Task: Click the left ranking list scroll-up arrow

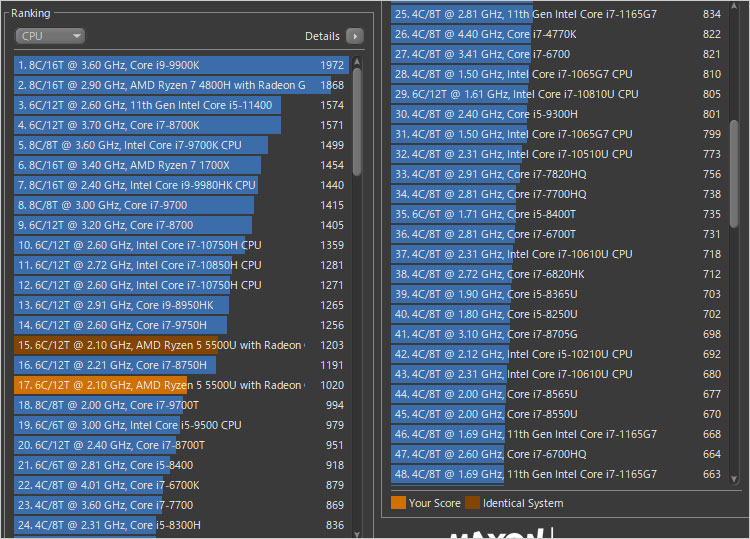Action: 356,62
